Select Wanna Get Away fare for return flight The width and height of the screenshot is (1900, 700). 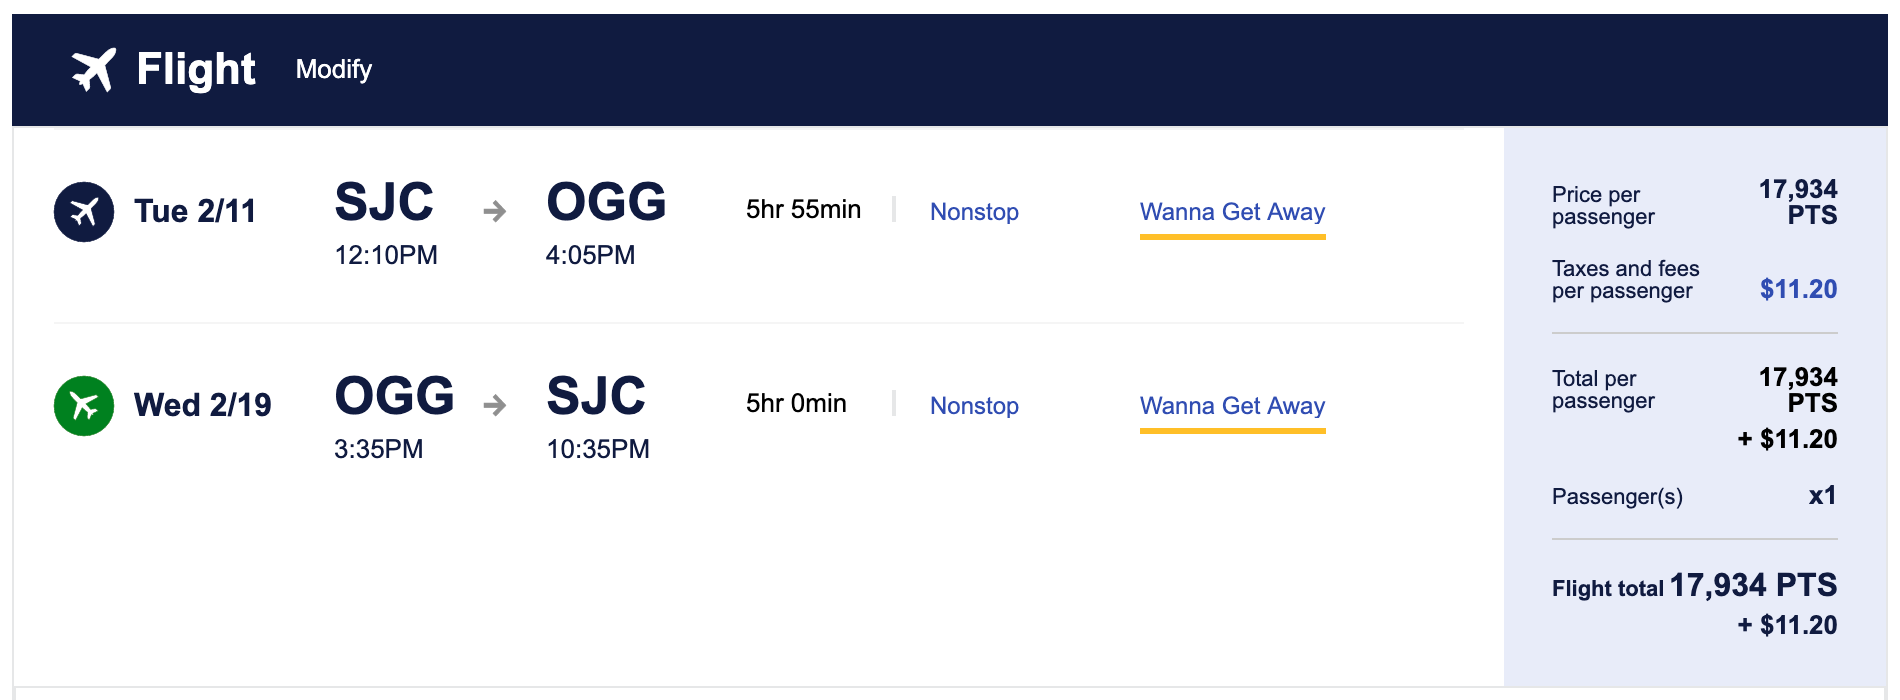(x=1232, y=405)
